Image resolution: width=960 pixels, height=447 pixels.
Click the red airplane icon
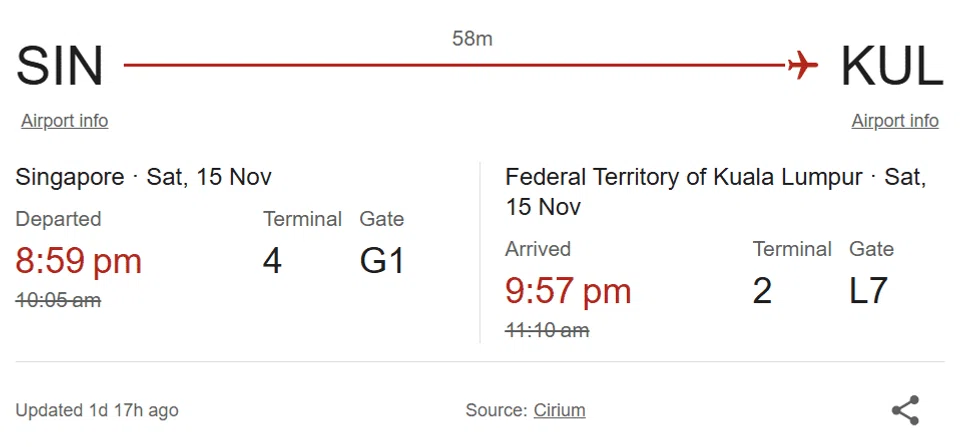[802, 66]
